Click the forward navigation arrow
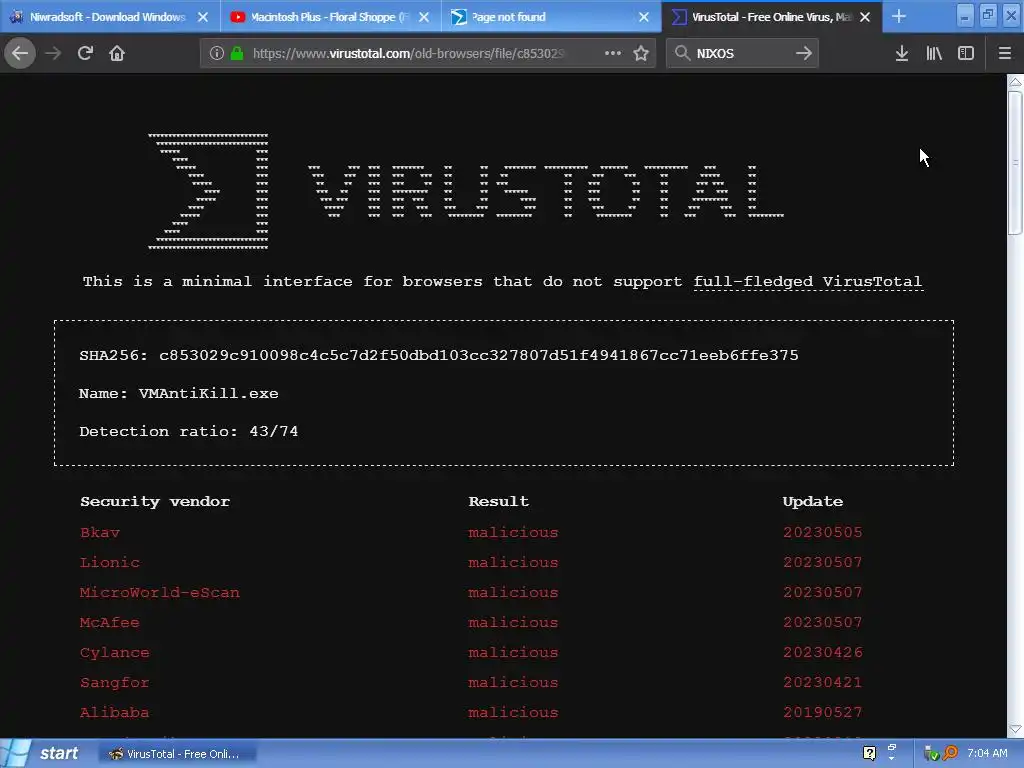 click(53, 53)
